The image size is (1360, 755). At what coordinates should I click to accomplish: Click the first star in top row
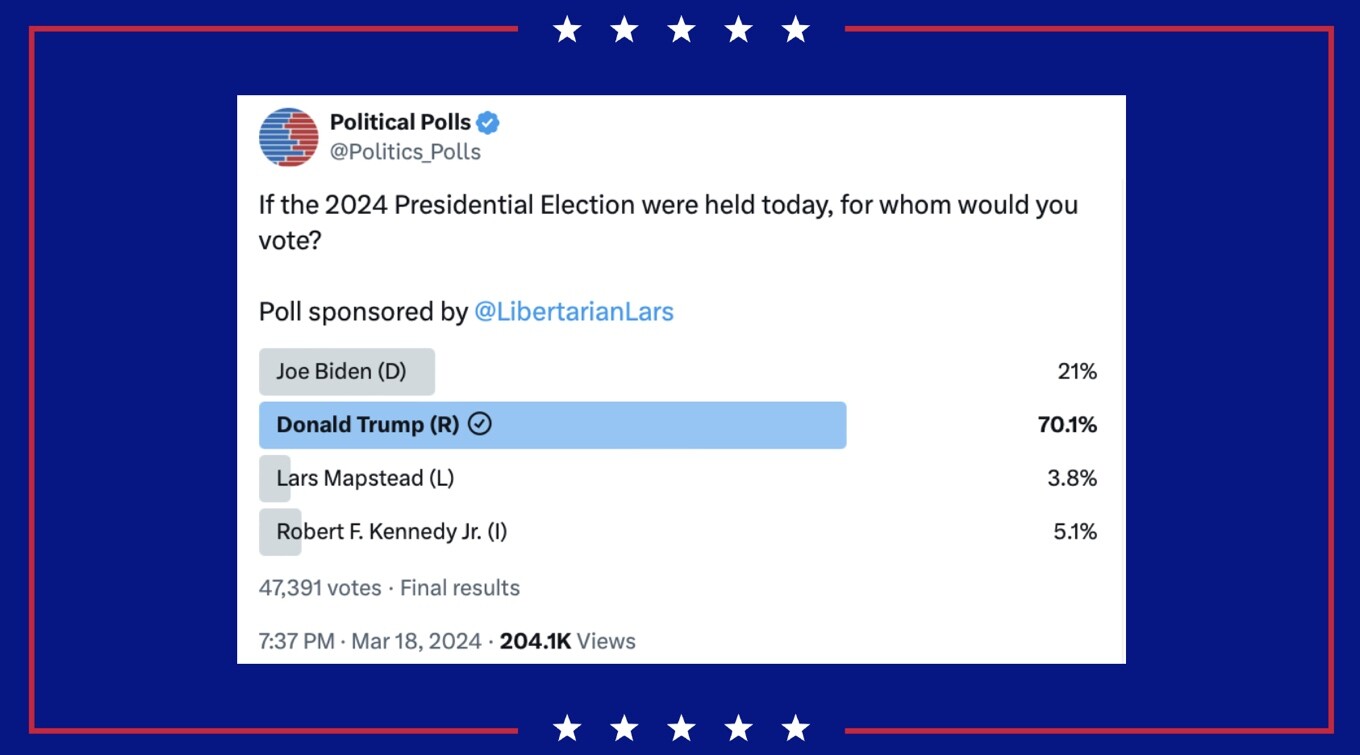(567, 30)
